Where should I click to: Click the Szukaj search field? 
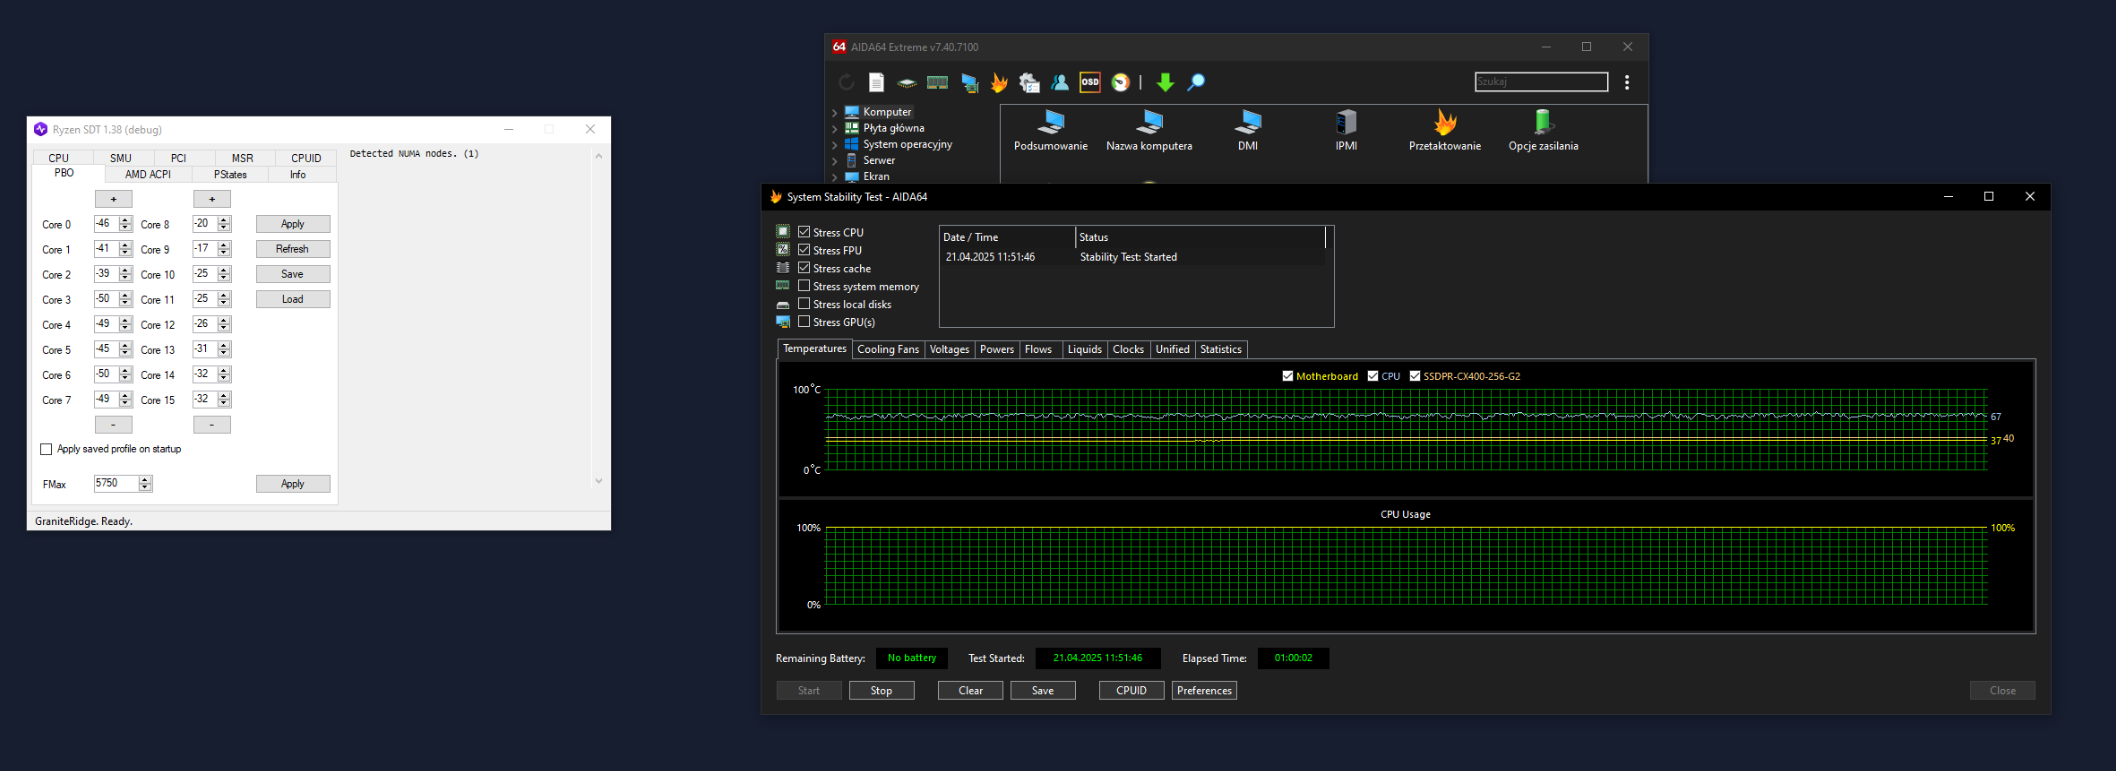[x=1540, y=82]
